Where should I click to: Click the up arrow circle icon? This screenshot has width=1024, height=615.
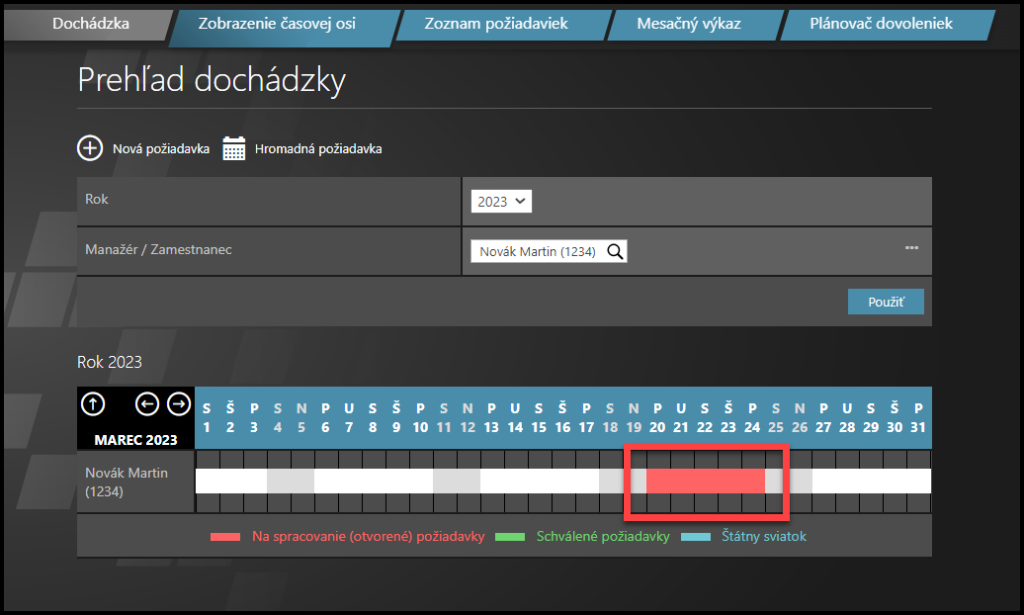(x=93, y=404)
